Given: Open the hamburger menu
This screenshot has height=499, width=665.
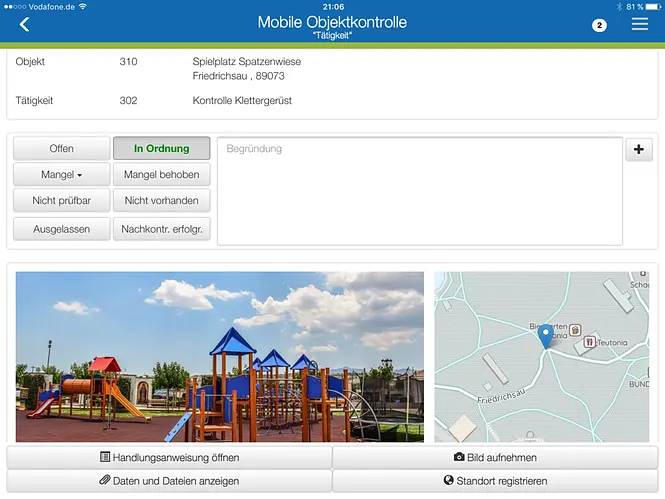Looking at the screenshot, I should click(x=640, y=25).
